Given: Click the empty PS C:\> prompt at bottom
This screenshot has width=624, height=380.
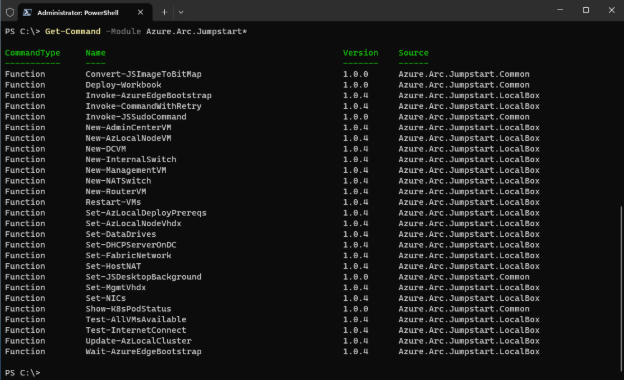Looking at the screenshot, I should pos(23,373).
